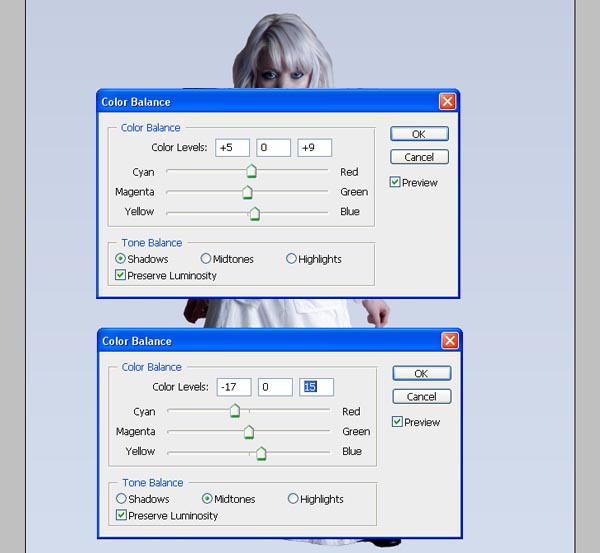Click the +9 color level field
Image resolution: width=600 pixels, height=553 pixels.
[x=315, y=148]
